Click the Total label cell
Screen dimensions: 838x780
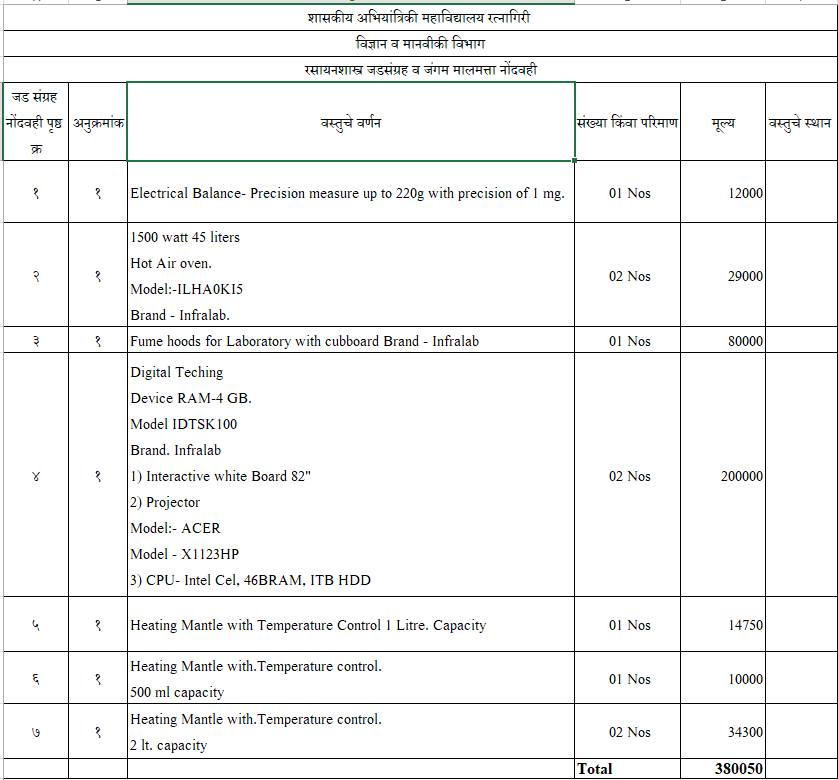coord(627,769)
